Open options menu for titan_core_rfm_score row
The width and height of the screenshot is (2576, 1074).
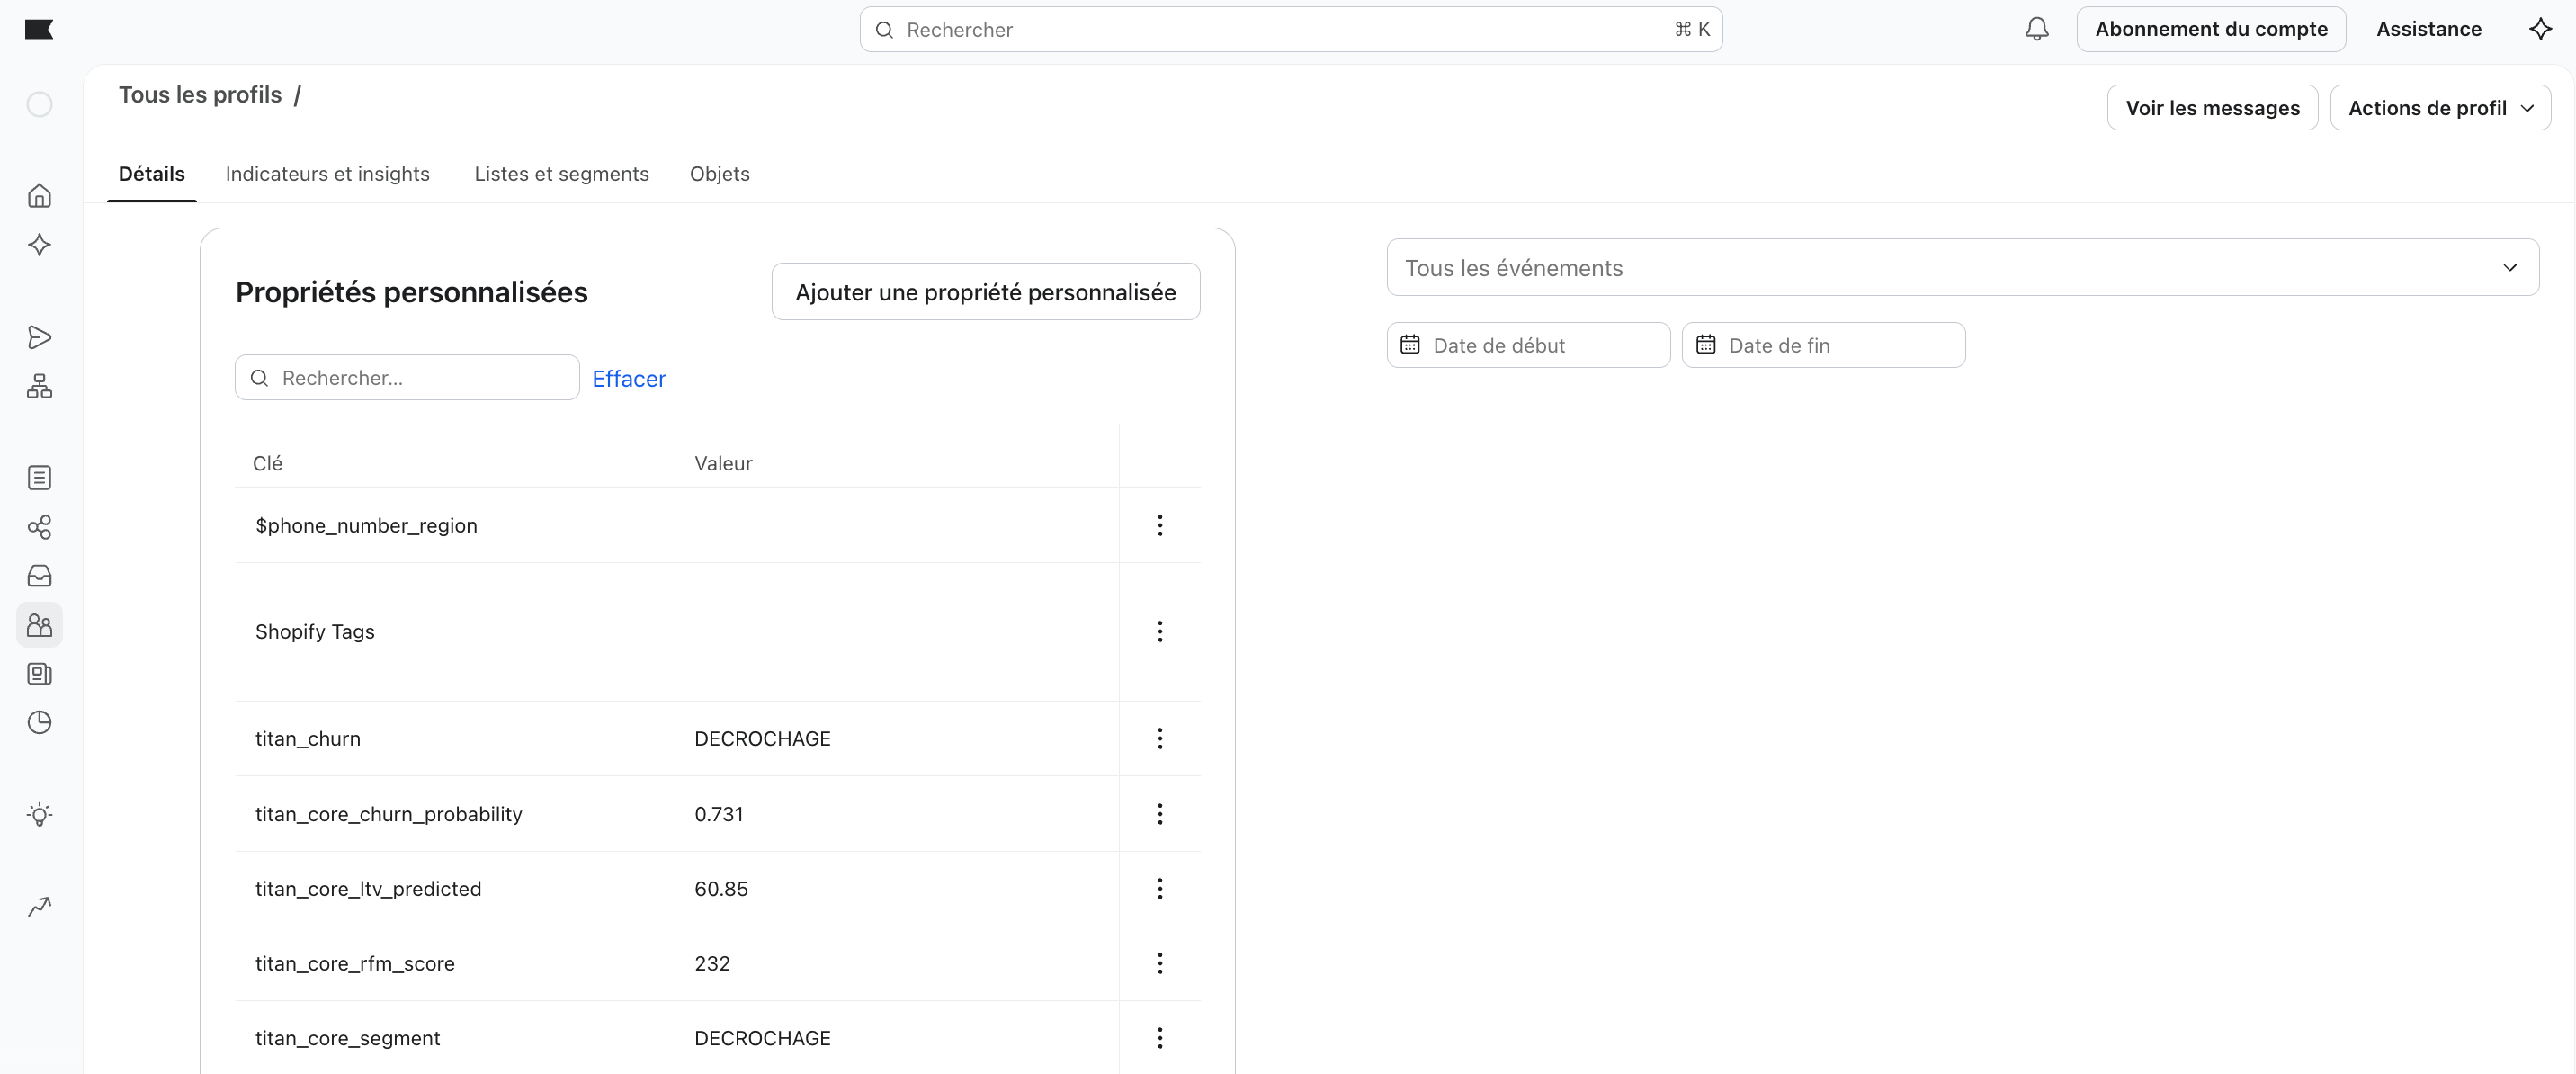point(1160,963)
